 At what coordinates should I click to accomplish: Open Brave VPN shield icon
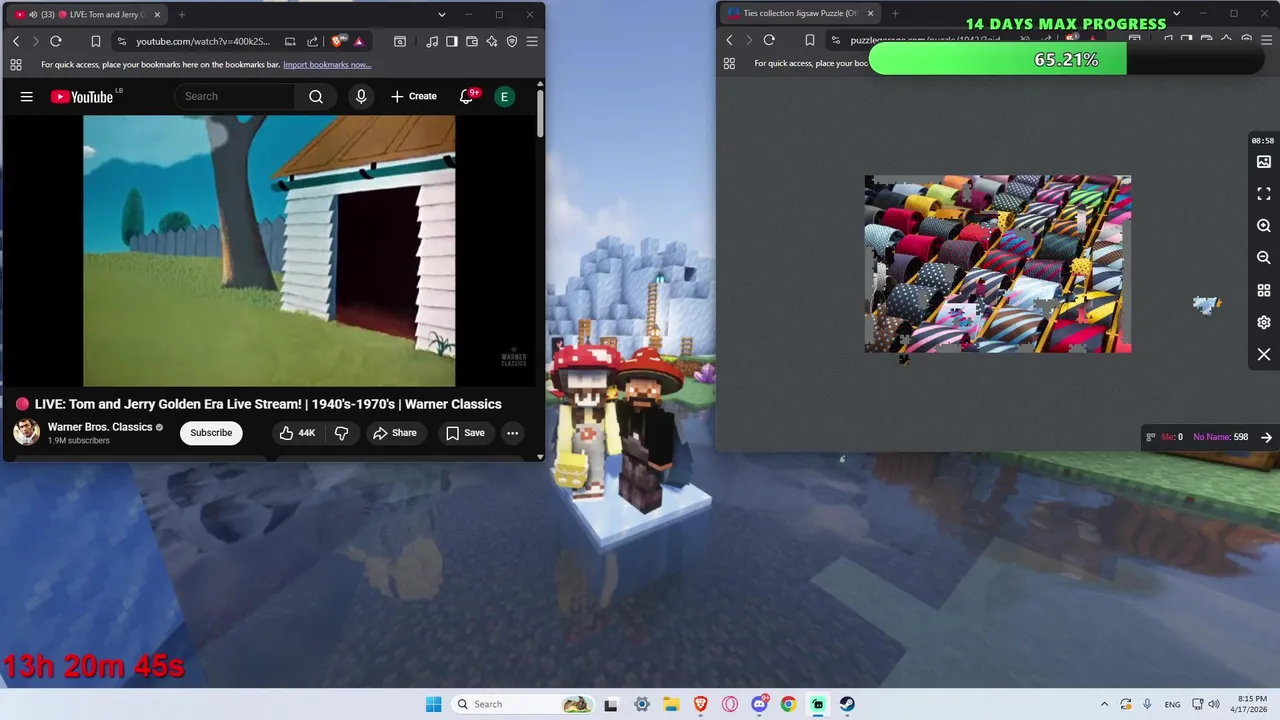click(512, 41)
